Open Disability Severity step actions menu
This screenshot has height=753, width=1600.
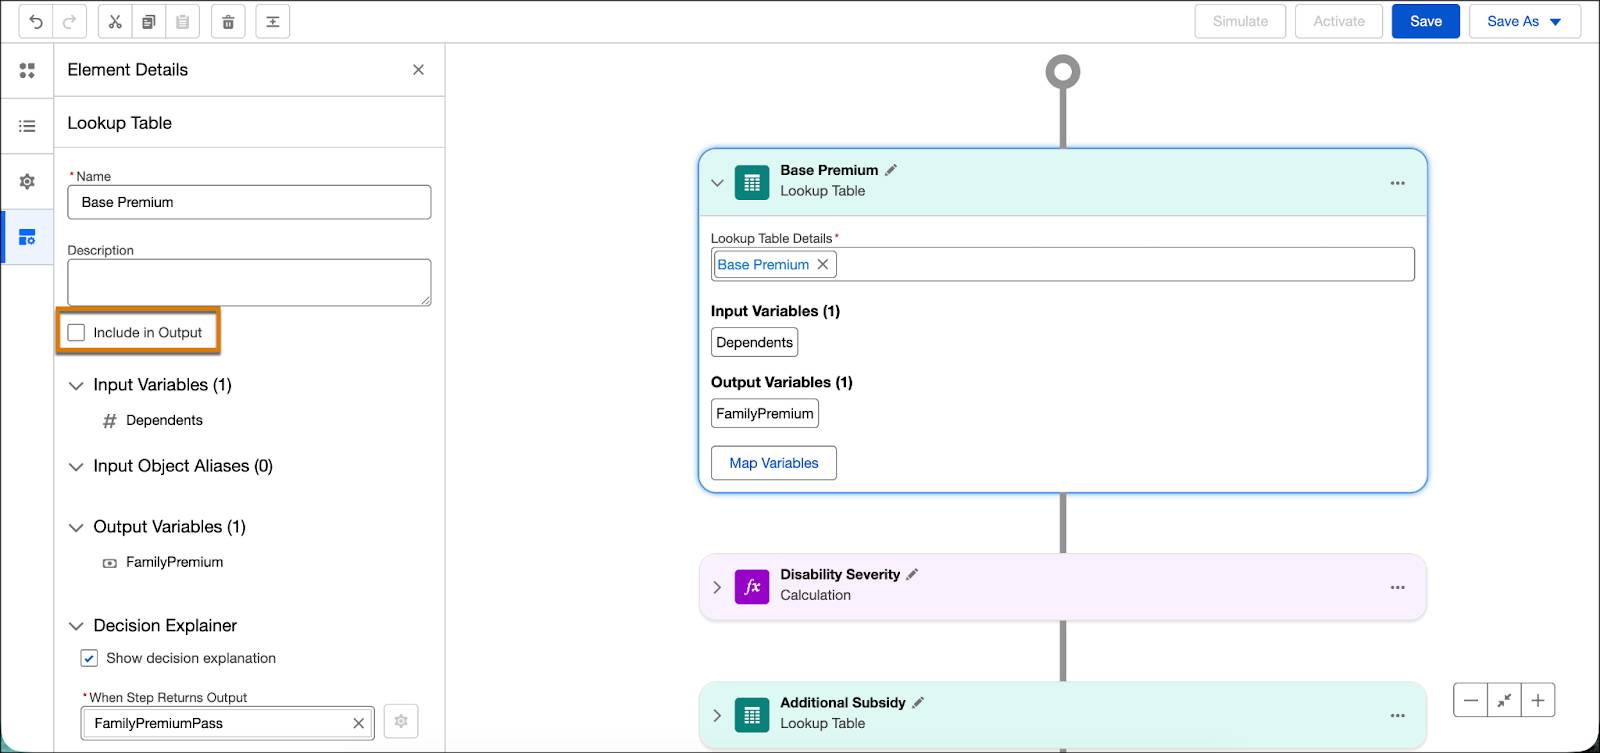click(1397, 587)
